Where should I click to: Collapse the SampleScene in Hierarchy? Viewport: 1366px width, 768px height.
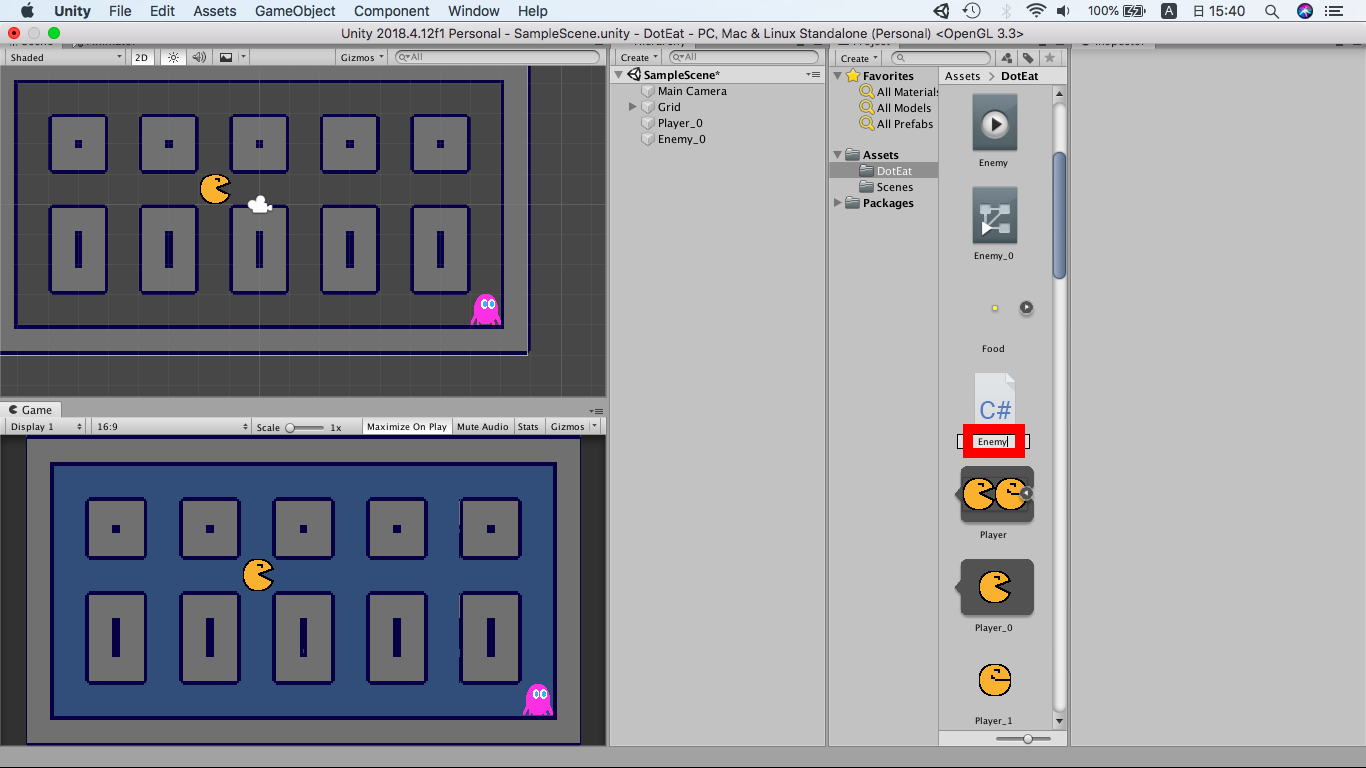[x=620, y=75]
